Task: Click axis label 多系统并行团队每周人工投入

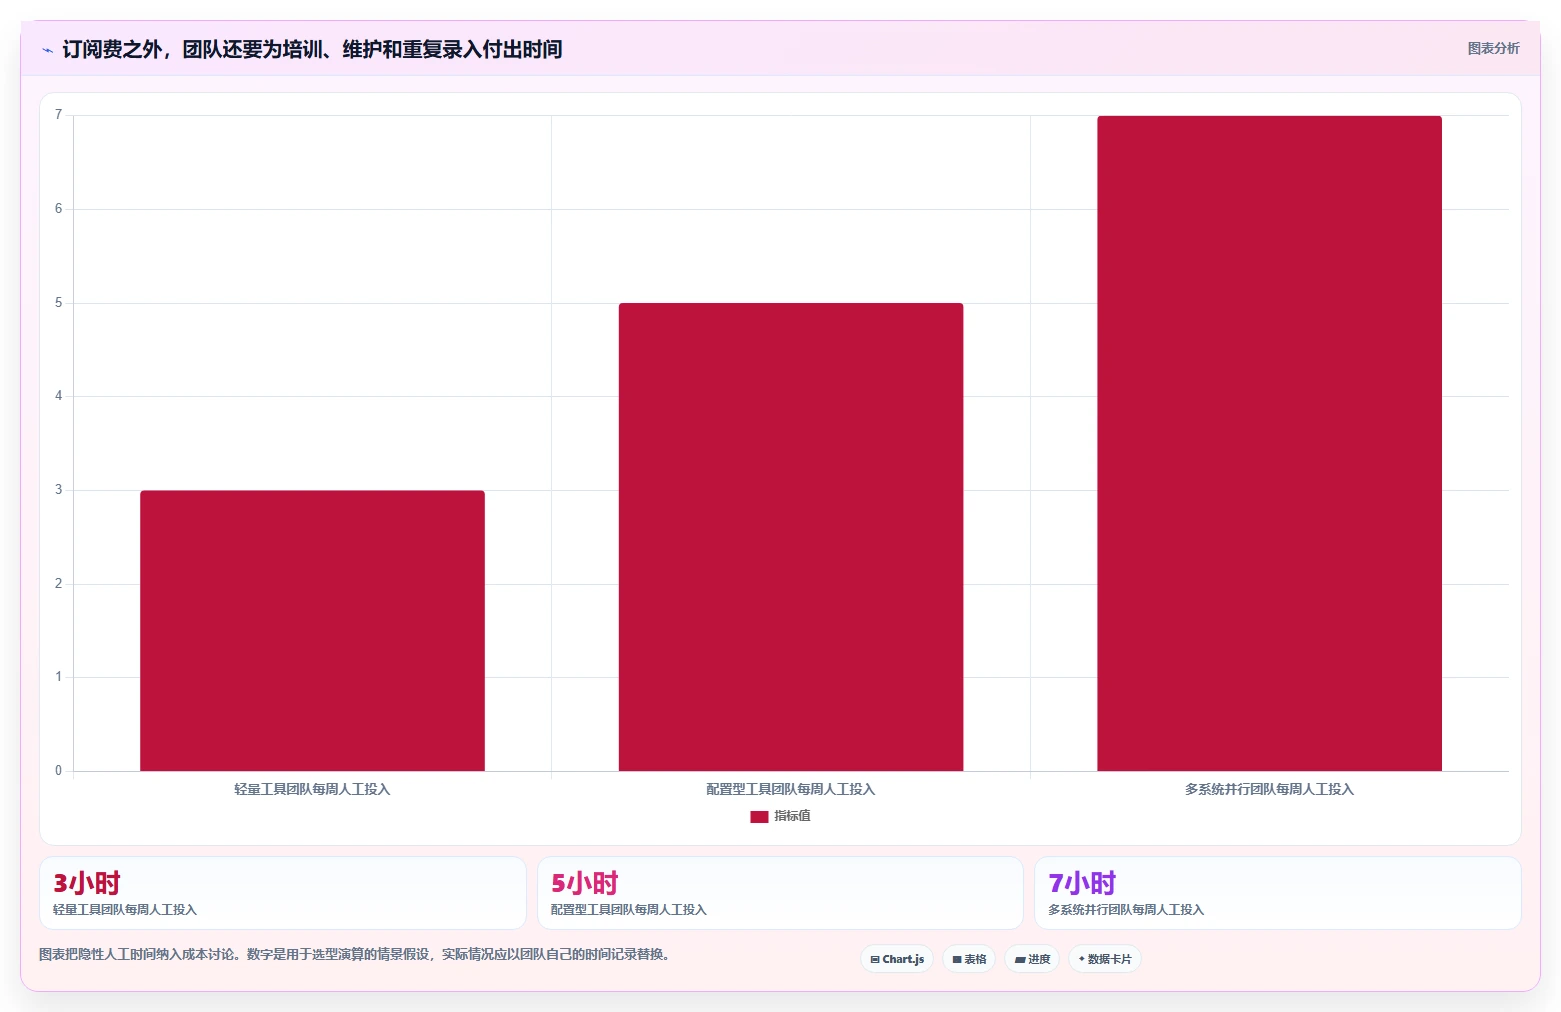Action: click(x=1269, y=789)
